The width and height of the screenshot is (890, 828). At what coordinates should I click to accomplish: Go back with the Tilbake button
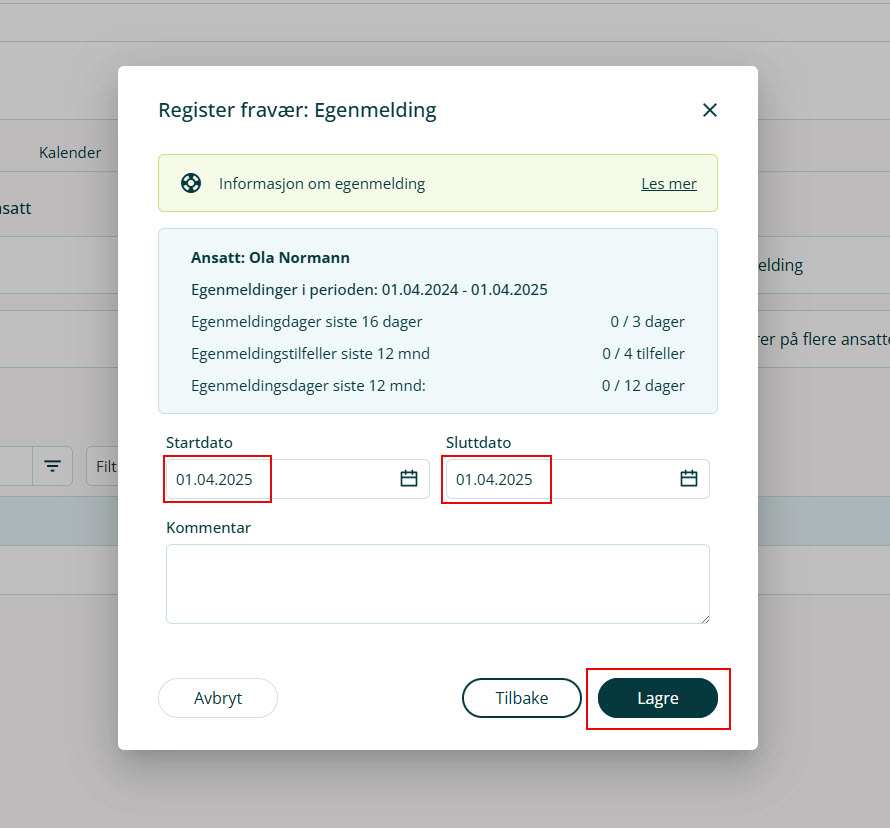point(521,698)
